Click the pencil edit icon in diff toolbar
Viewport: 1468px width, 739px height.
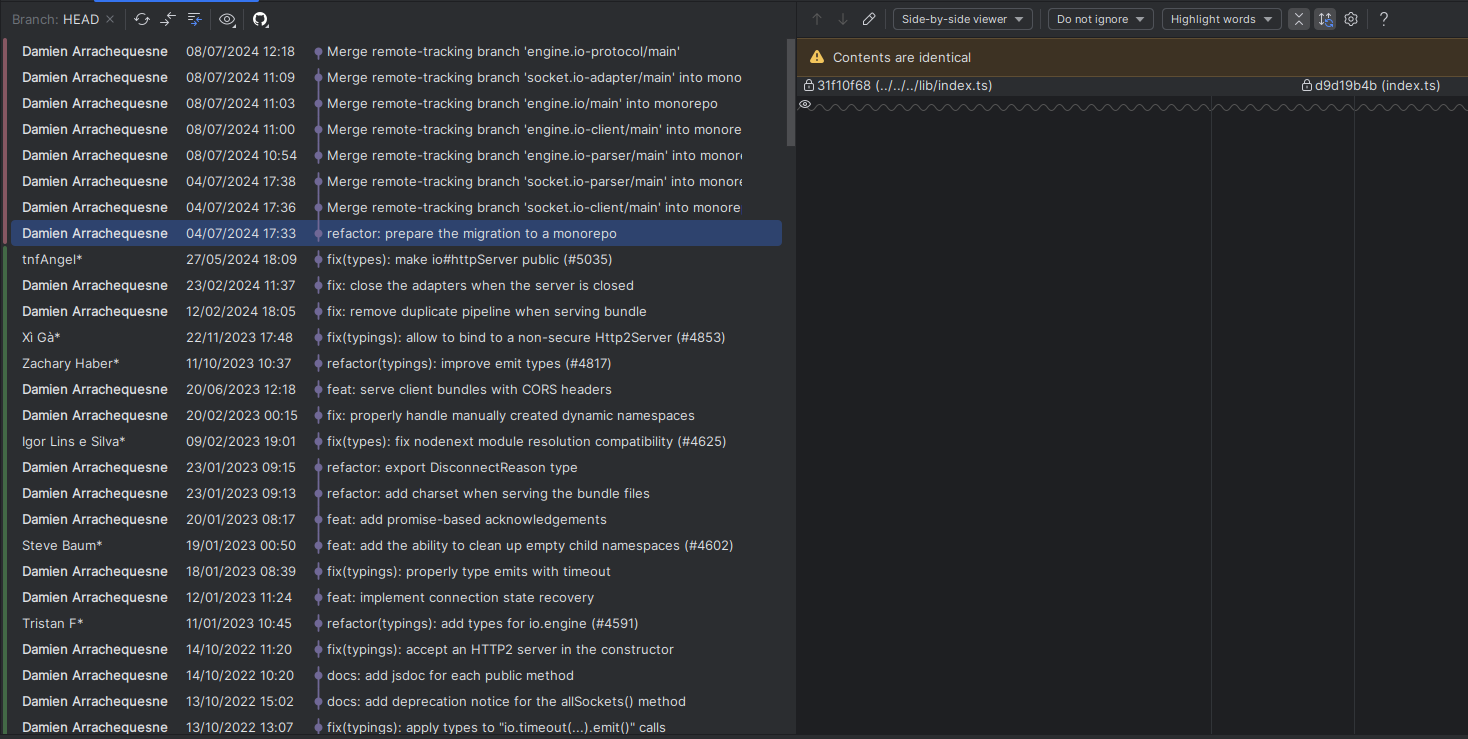coord(868,18)
